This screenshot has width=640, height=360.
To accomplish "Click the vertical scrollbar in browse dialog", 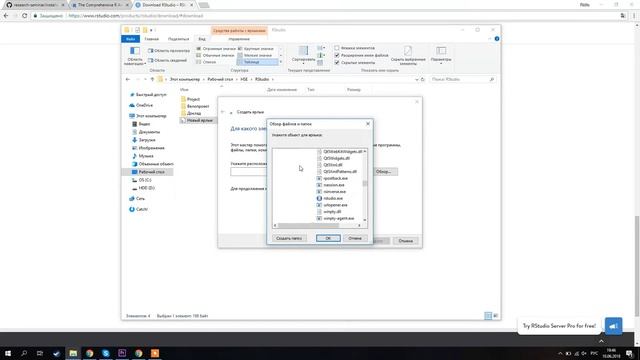I will (x=364, y=185).
